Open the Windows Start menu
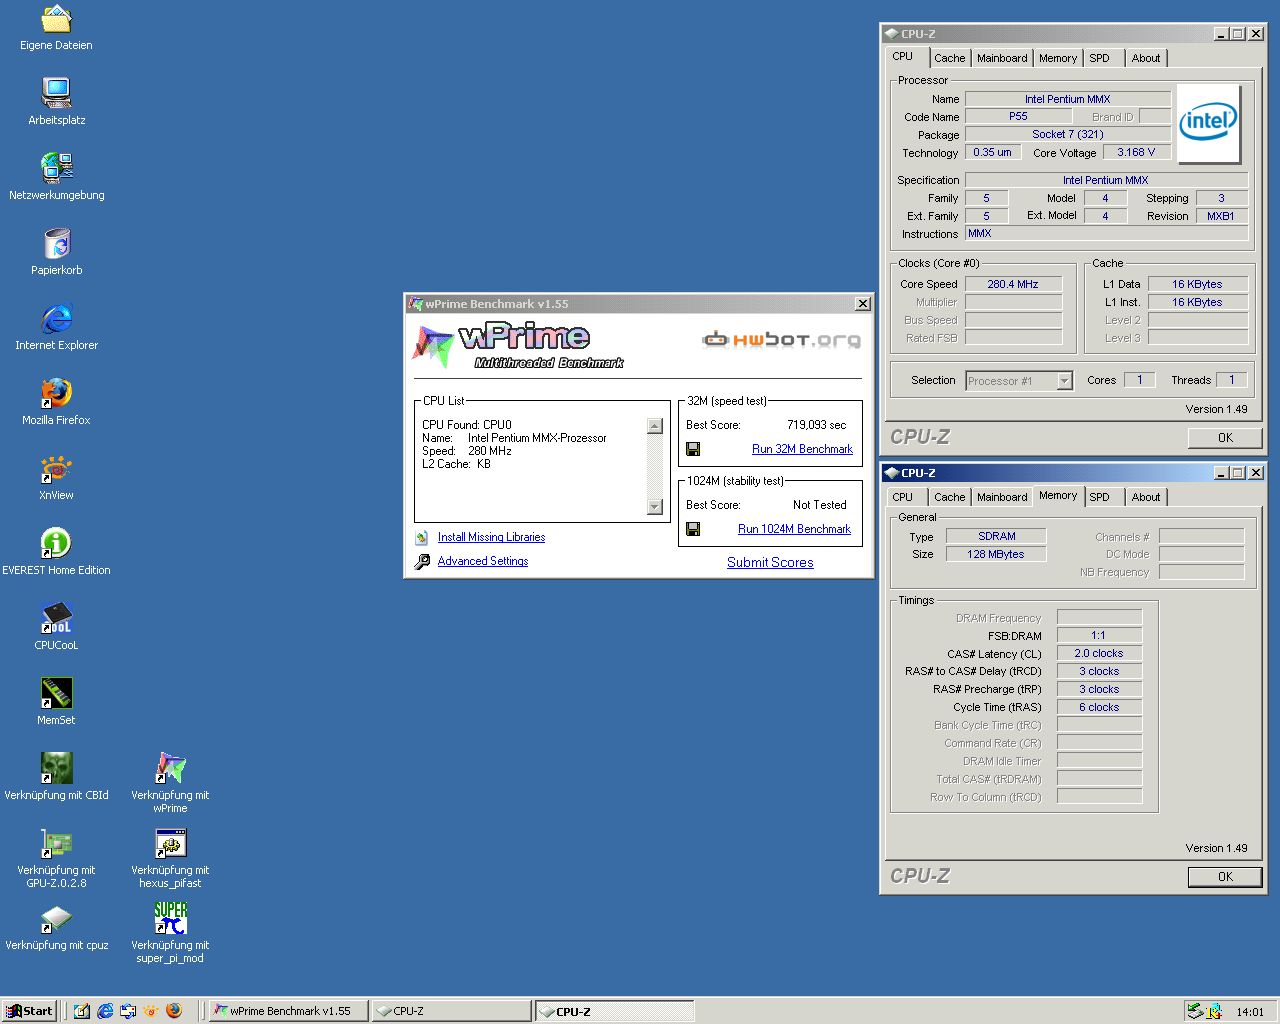The height and width of the screenshot is (1024, 1280). tap(28, 1011)
